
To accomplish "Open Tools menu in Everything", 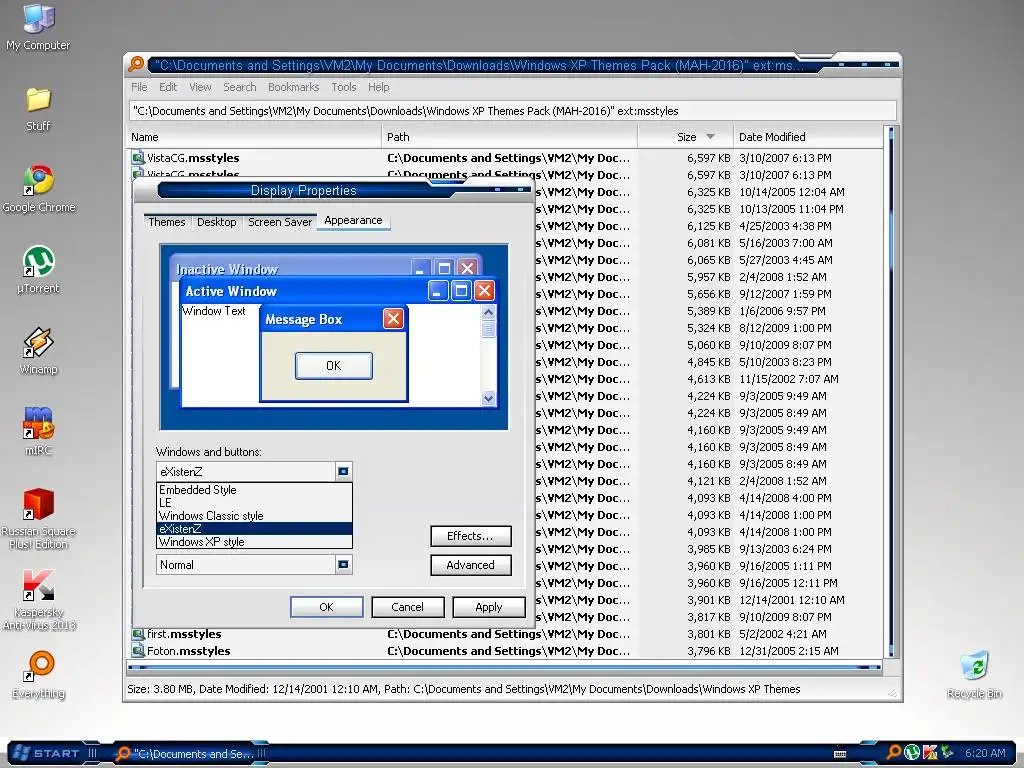I will (x=344, y=87).
